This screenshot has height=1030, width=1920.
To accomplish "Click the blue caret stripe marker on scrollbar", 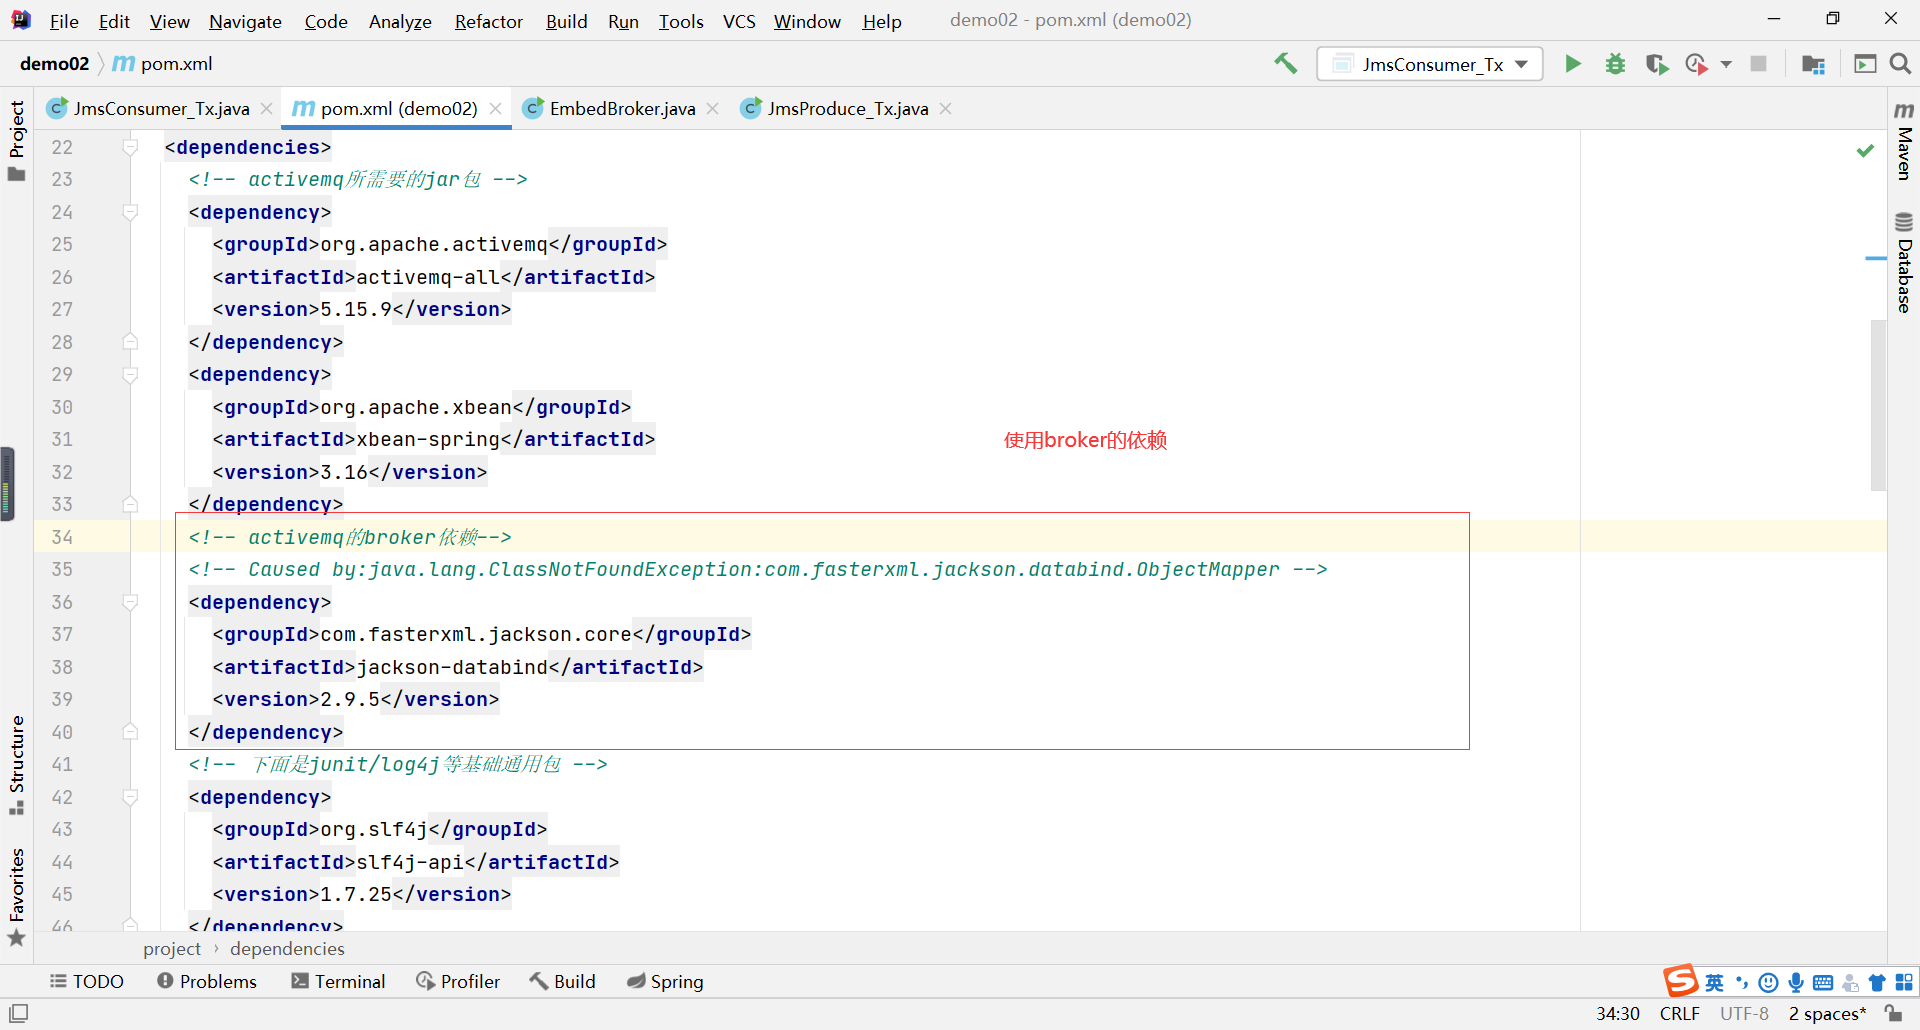I will 1876,258.
